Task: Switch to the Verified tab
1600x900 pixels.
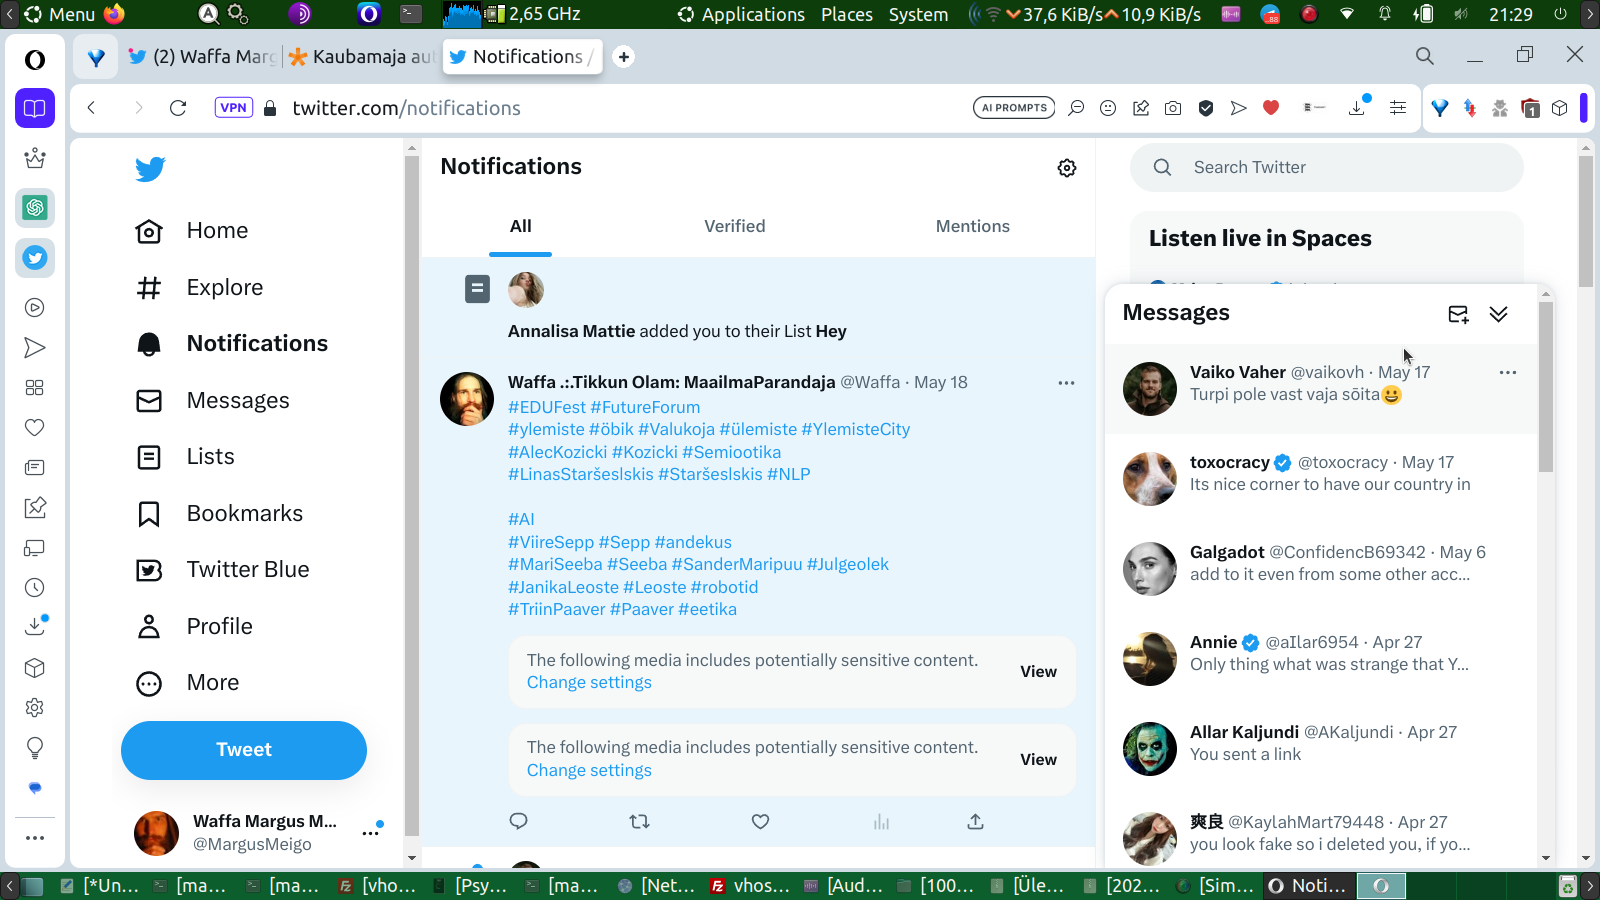Action: (735, 227)
